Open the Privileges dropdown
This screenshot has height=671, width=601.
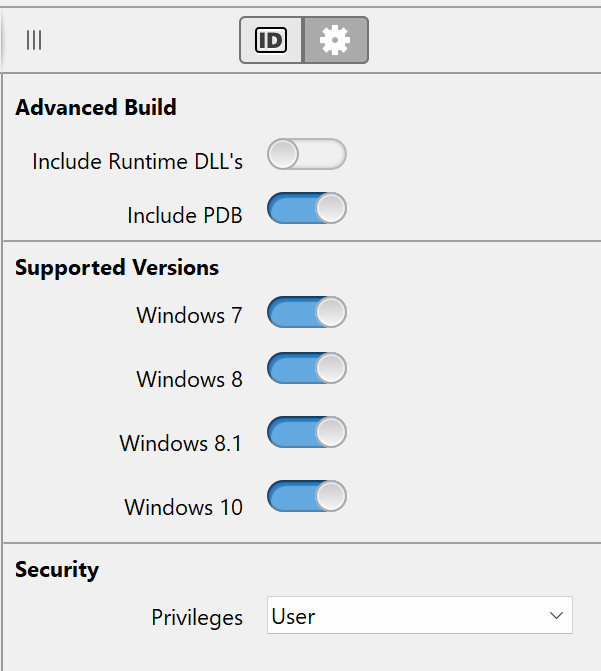[420, 615]
